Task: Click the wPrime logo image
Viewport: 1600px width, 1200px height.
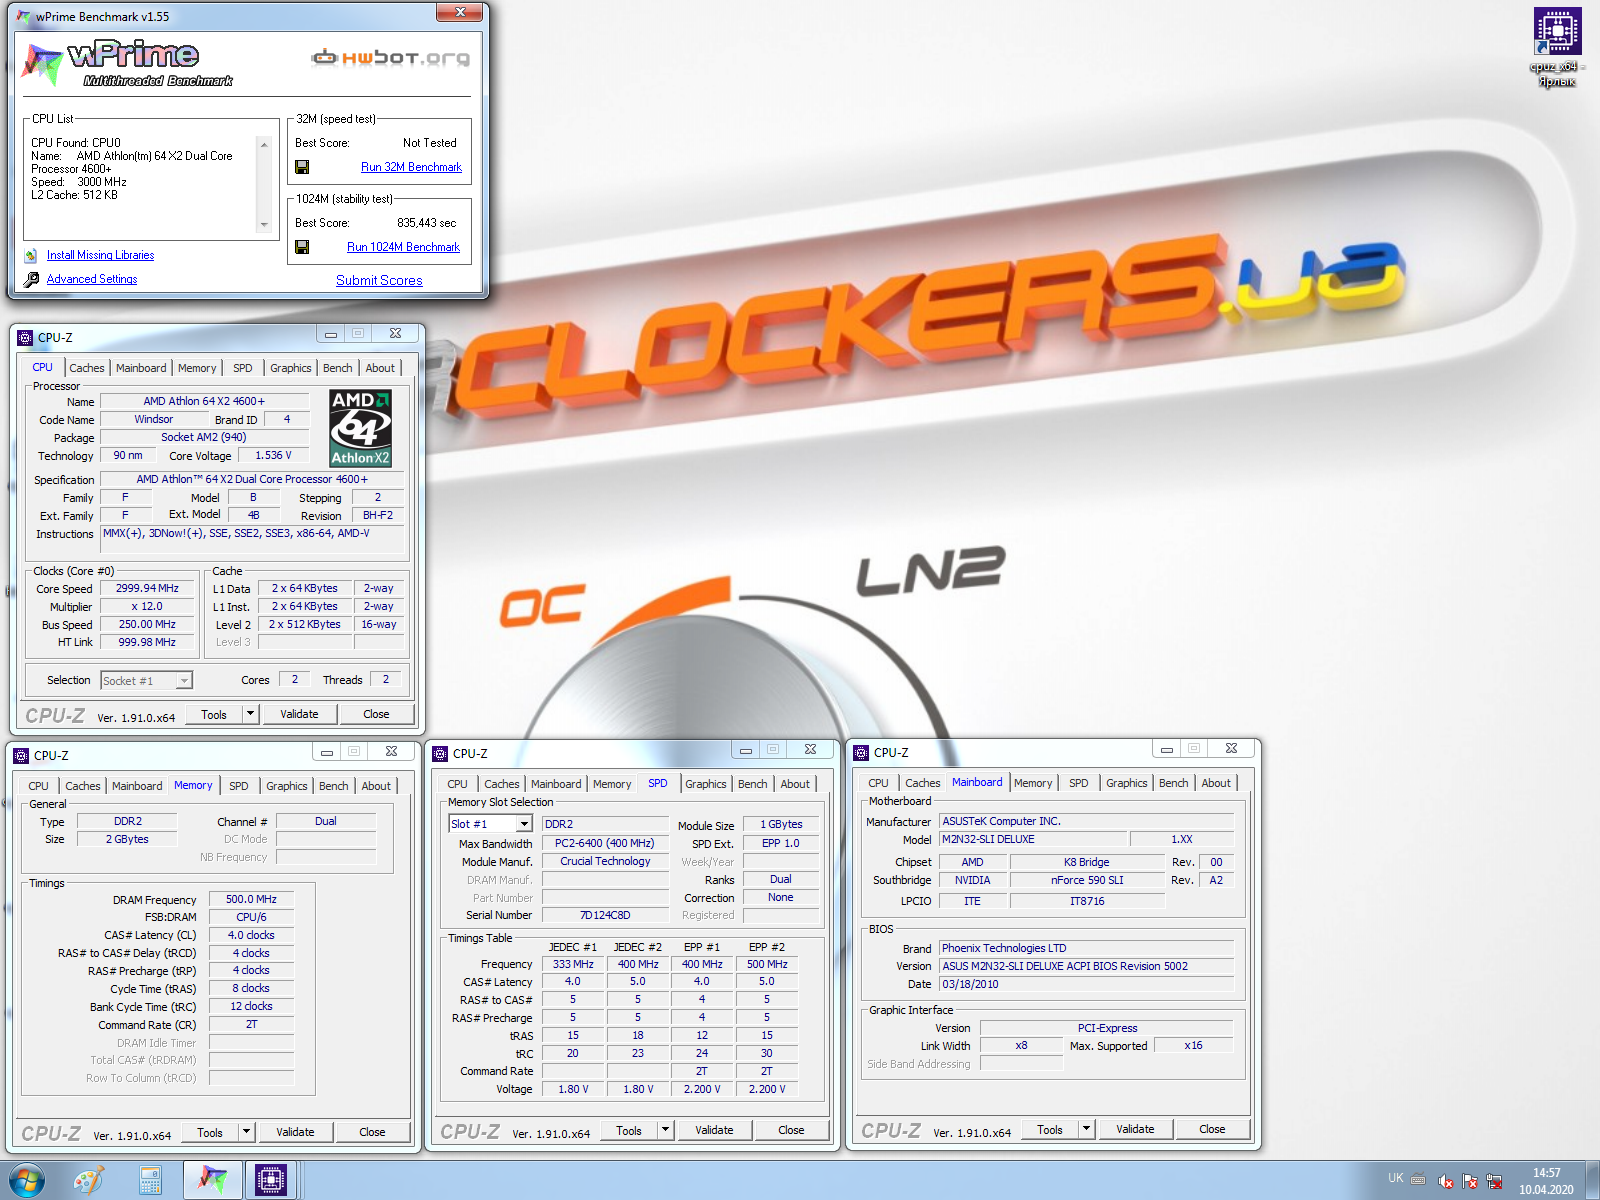Action: (128, 64)
